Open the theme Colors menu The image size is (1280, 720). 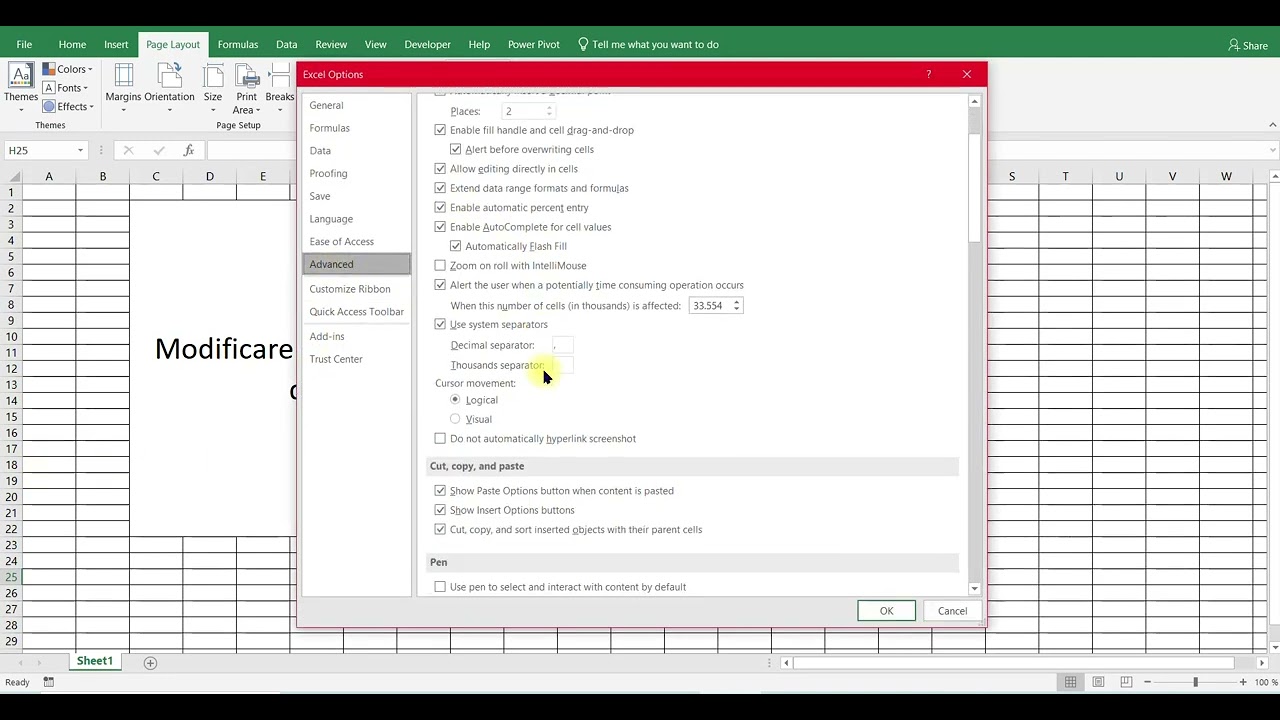click(68, 69)
